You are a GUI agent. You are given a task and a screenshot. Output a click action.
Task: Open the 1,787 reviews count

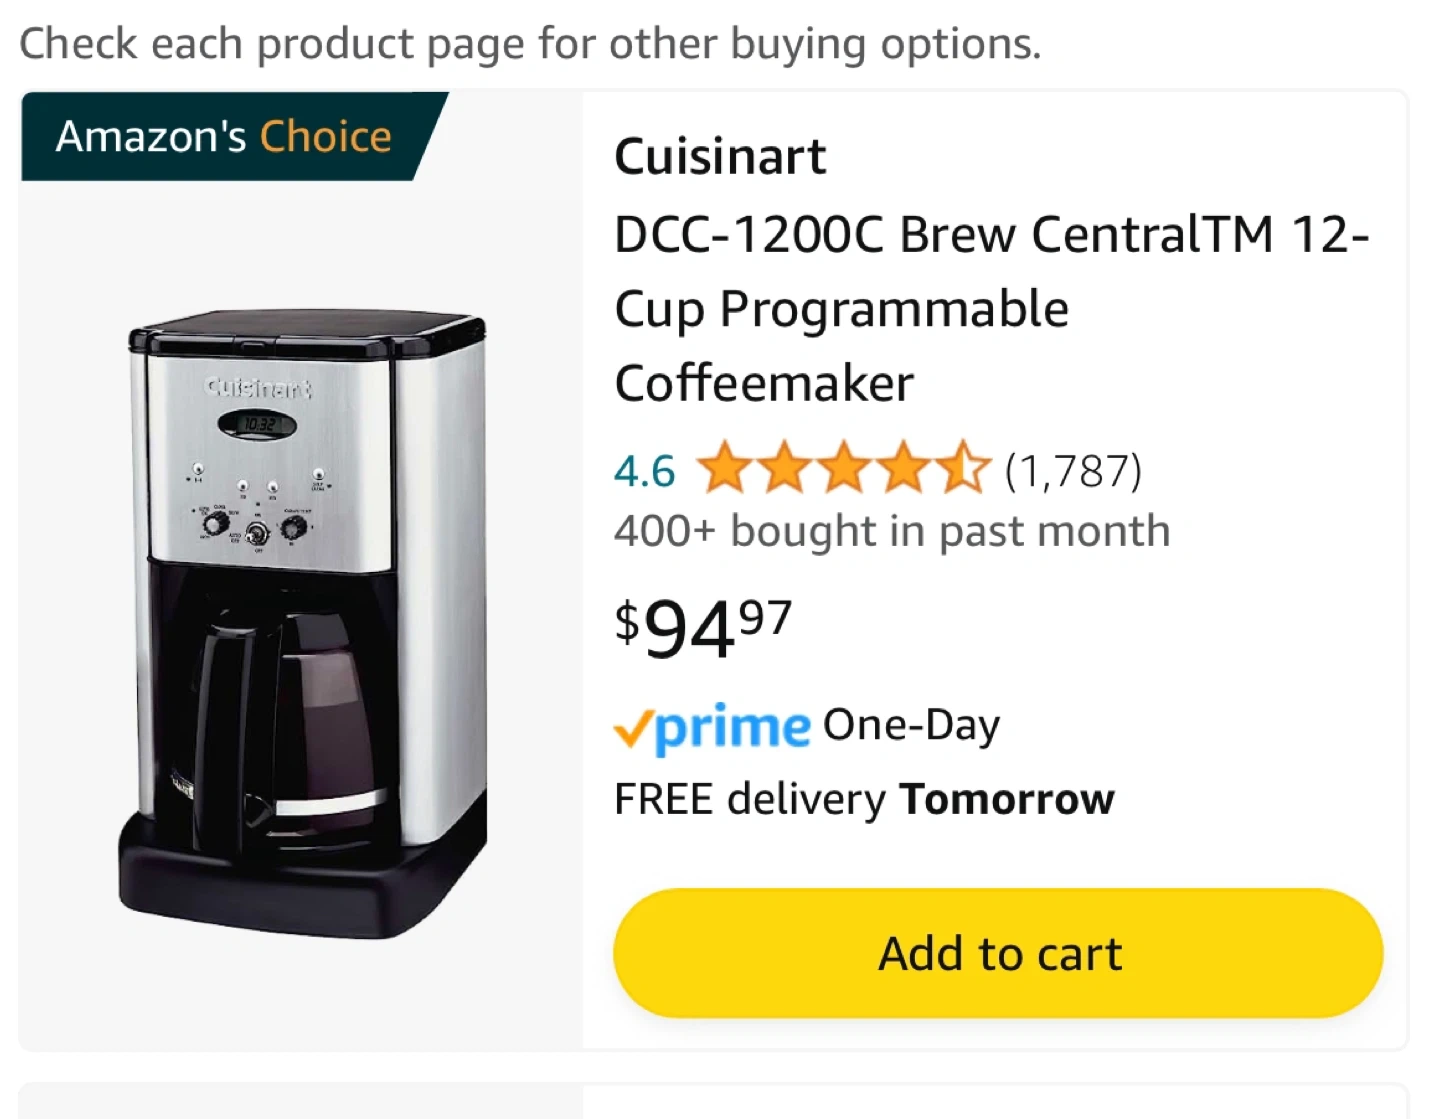(1073, 471)
